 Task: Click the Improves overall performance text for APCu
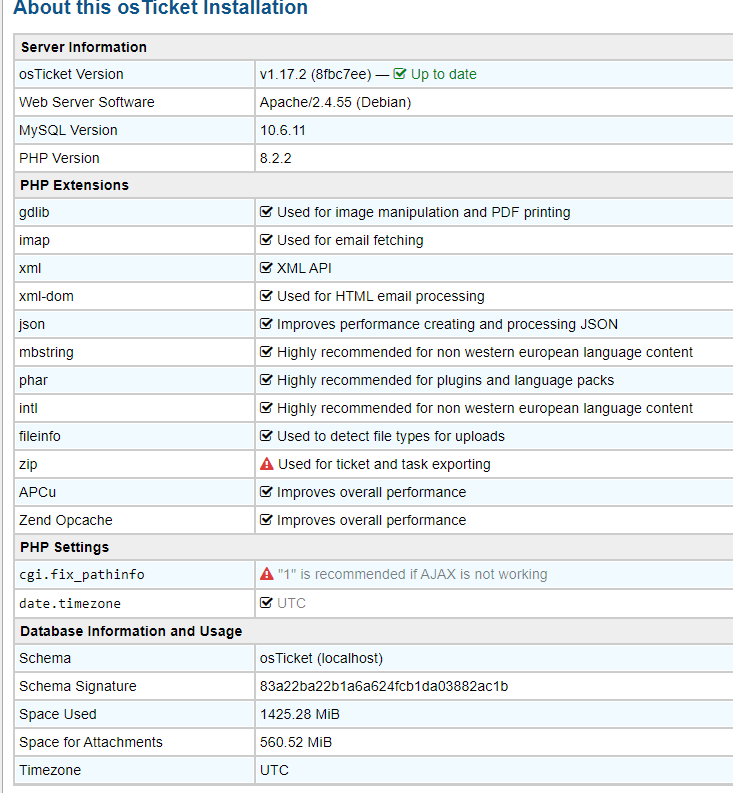[x=371, y=492]
